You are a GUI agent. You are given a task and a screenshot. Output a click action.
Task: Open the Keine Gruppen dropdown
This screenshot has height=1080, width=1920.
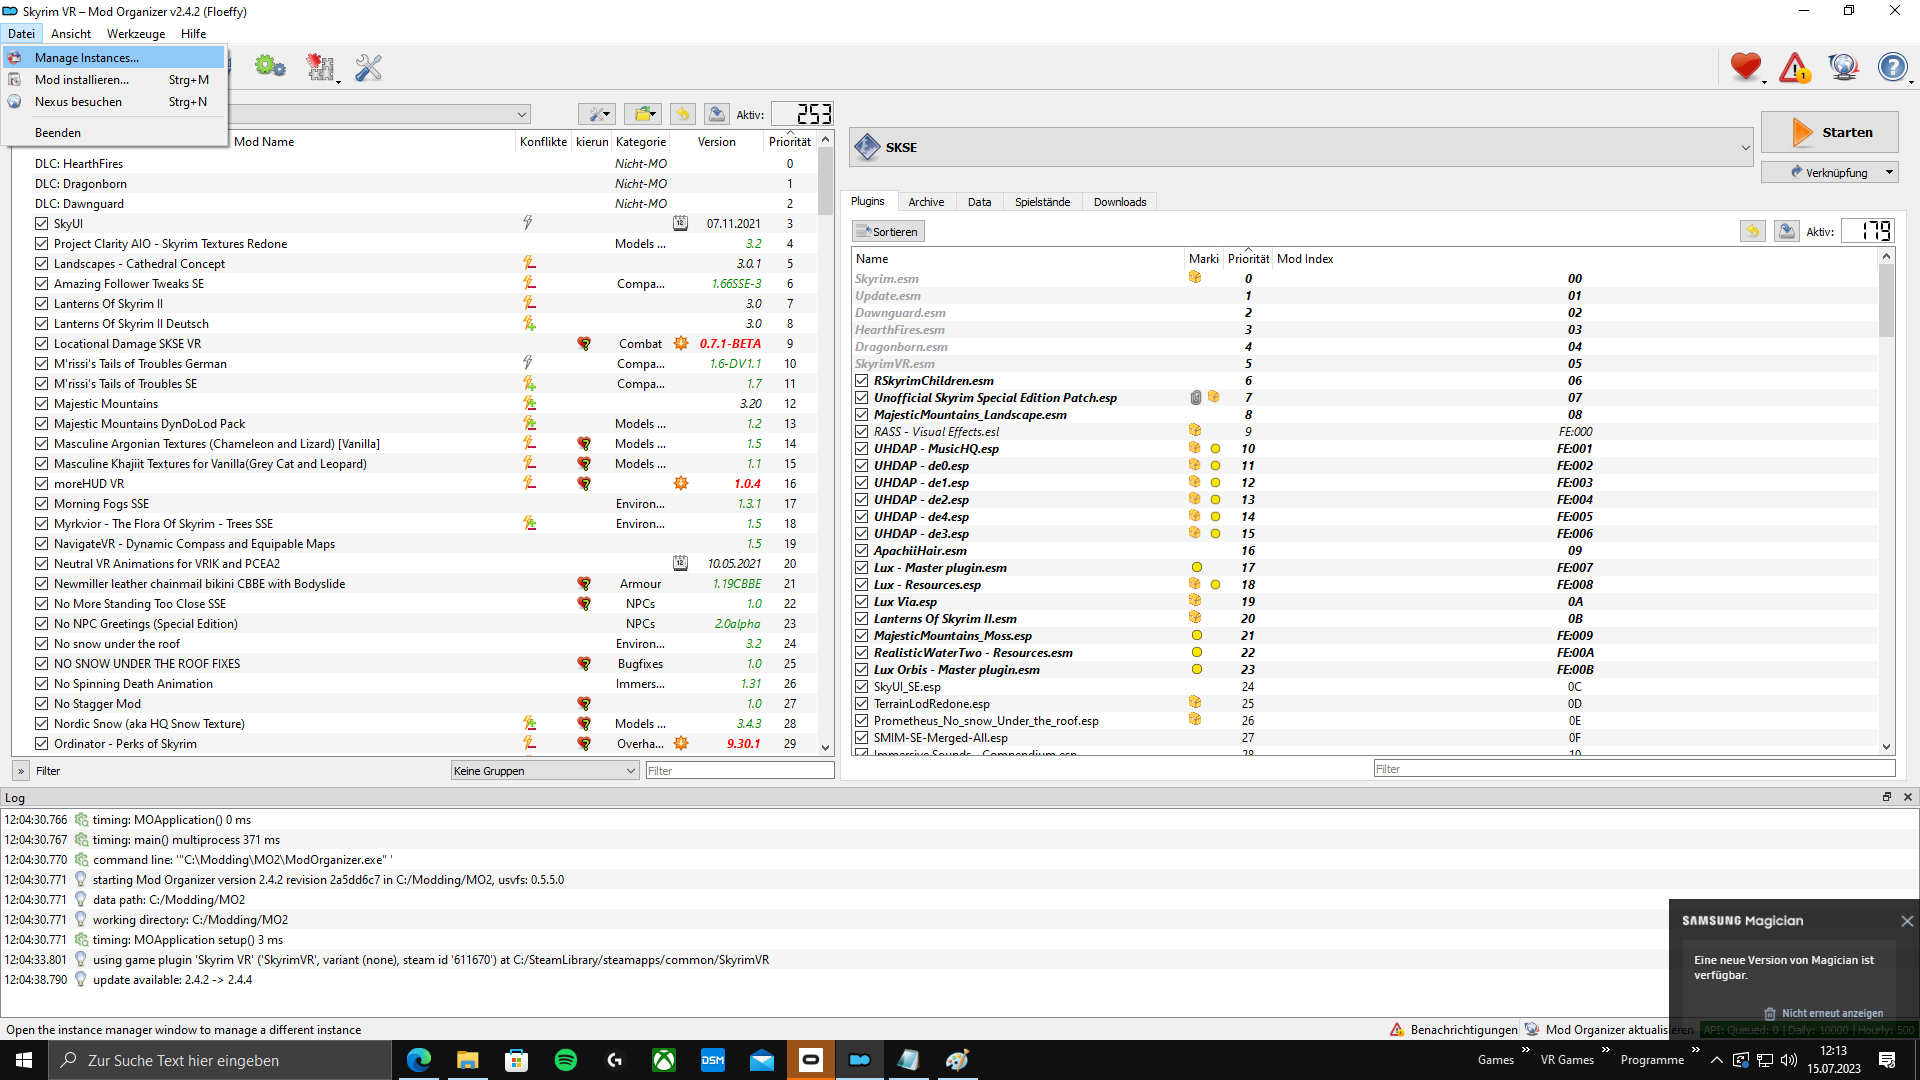[x=544, y=771]
